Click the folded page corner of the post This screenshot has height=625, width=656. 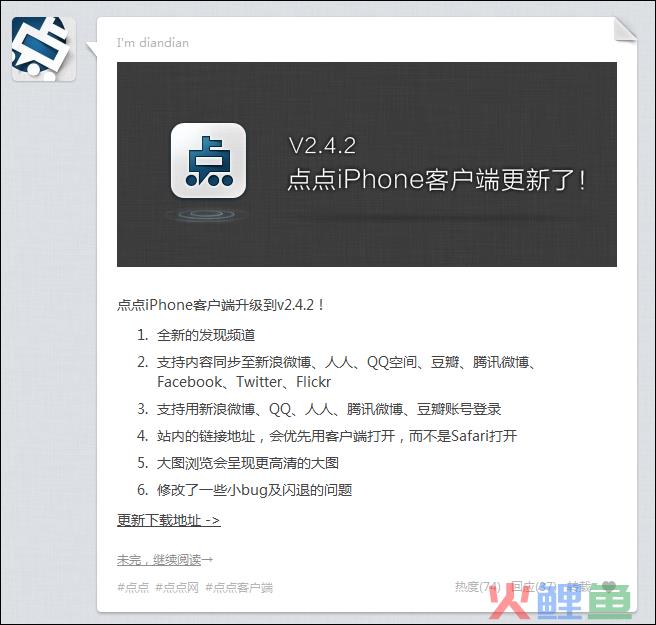(x=625, y=29)
